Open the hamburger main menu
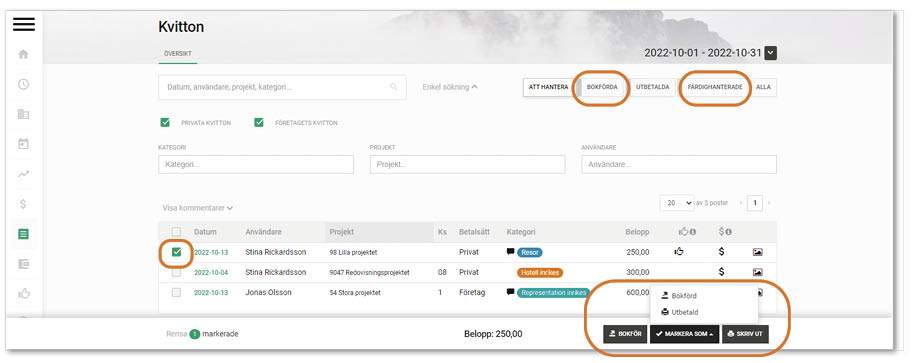This screenshot has height=363, width=912. click(x=23, y=24)
